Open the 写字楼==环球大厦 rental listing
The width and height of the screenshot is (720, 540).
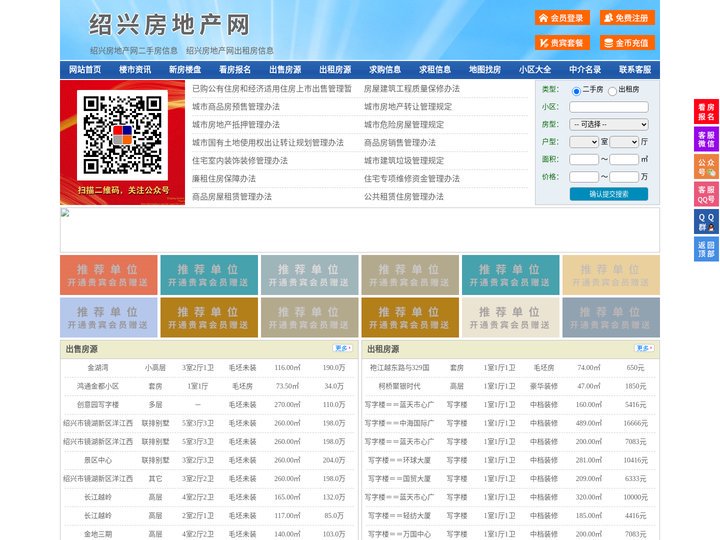click(399, 460)
